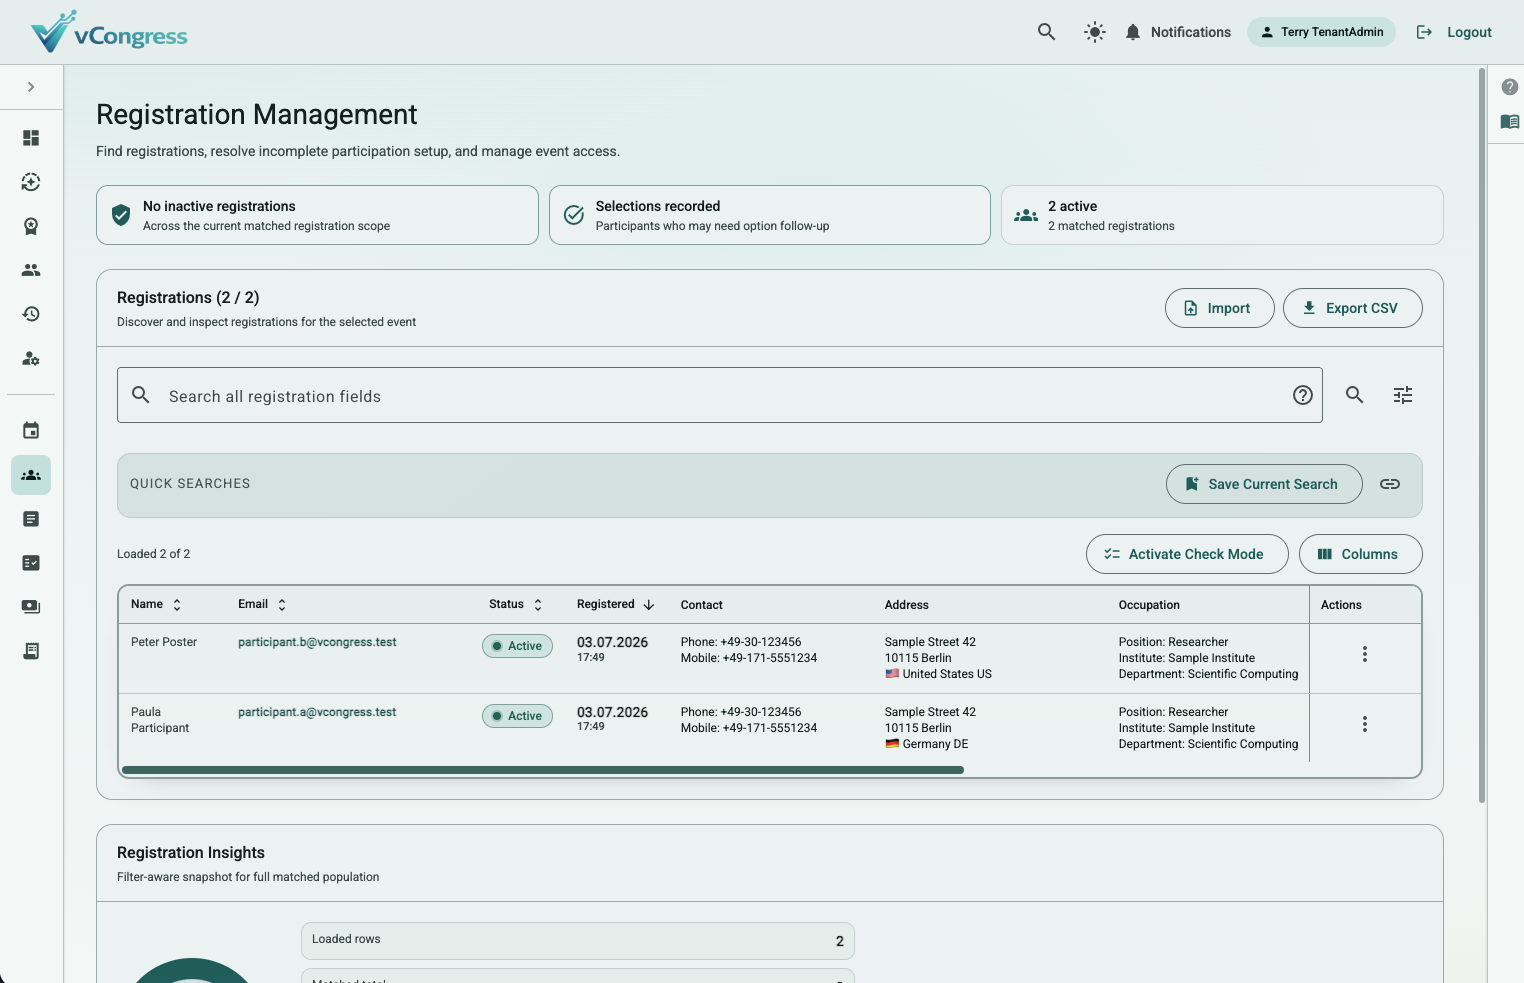Open Notifications bell
The width and height of the screenshot is (1524, 983).
pos(1177,32)
